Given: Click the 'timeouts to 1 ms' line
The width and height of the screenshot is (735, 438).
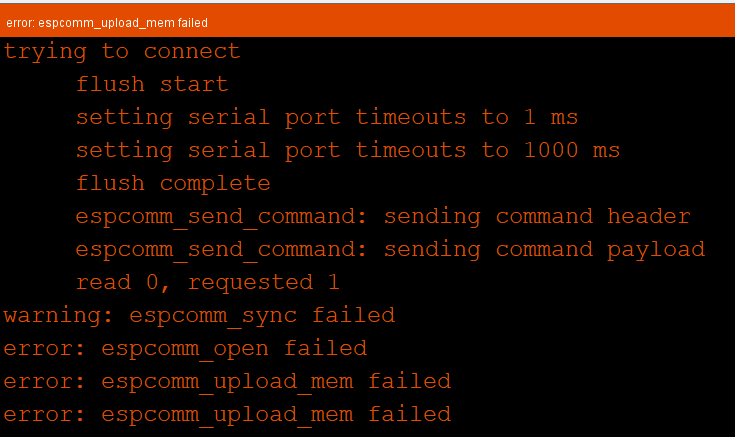Looking at the screenshot, I should coord(327,117).
